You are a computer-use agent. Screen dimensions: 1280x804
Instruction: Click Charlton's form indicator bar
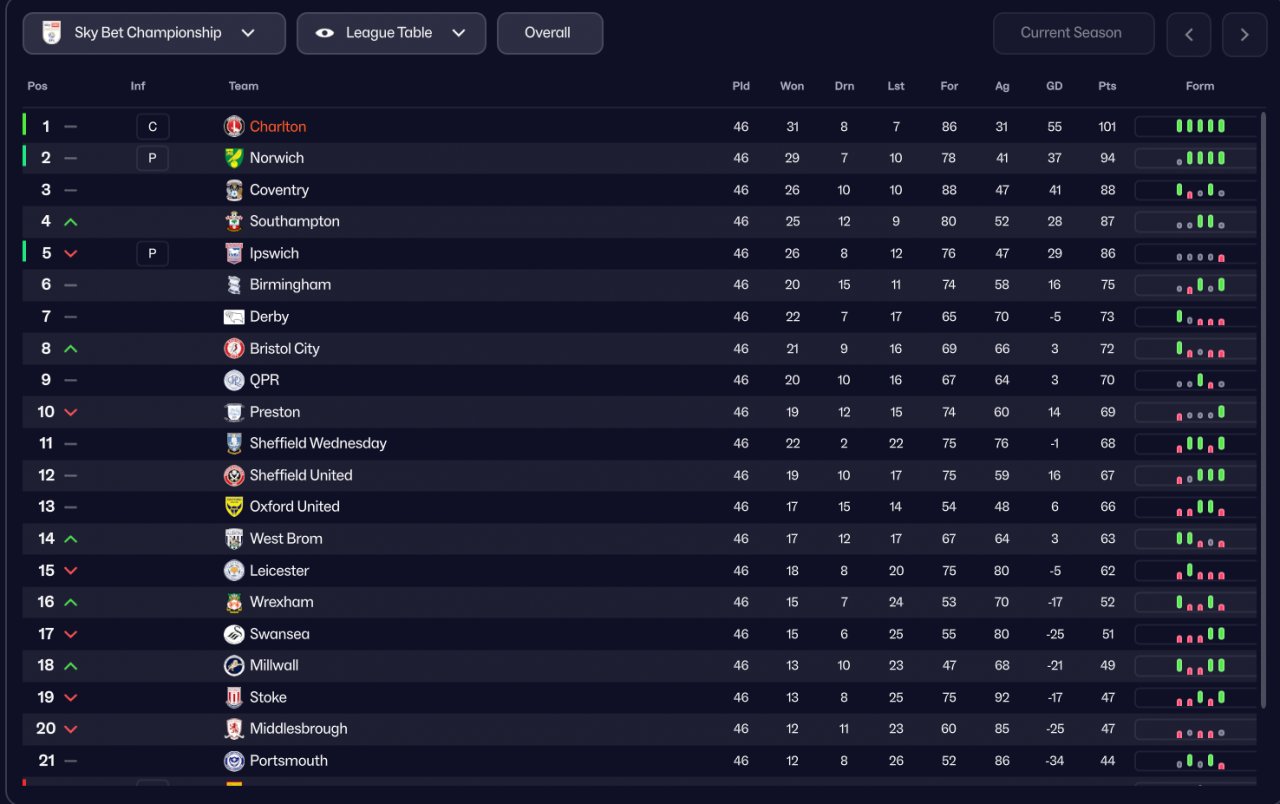tap(1195, 127)
